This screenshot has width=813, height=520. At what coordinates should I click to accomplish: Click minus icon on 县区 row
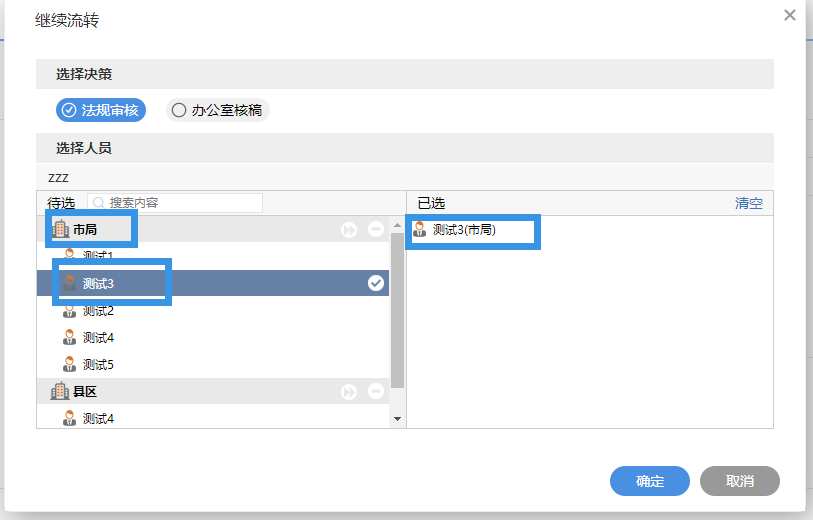coord(375,392)
